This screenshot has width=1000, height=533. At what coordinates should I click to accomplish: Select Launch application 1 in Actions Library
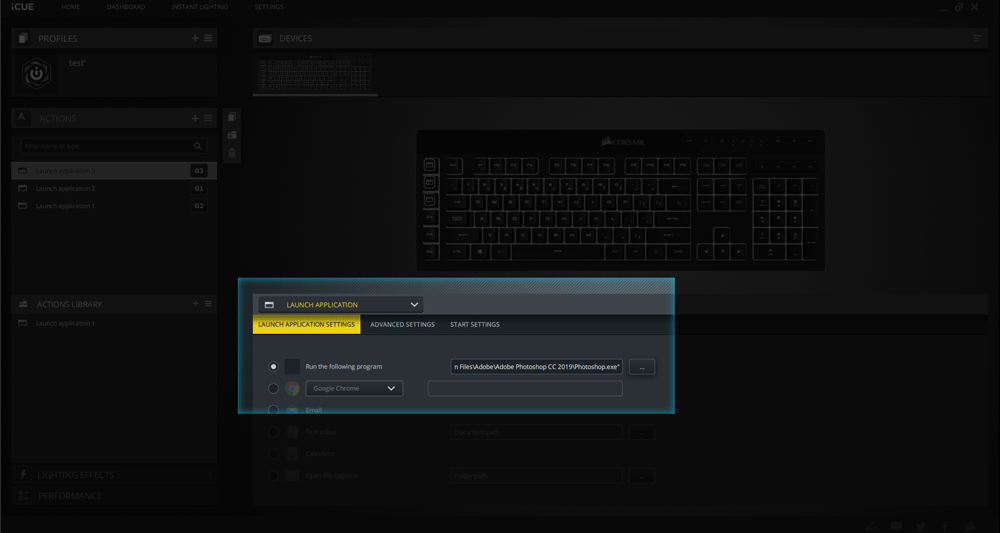click(x=114, y=323)
